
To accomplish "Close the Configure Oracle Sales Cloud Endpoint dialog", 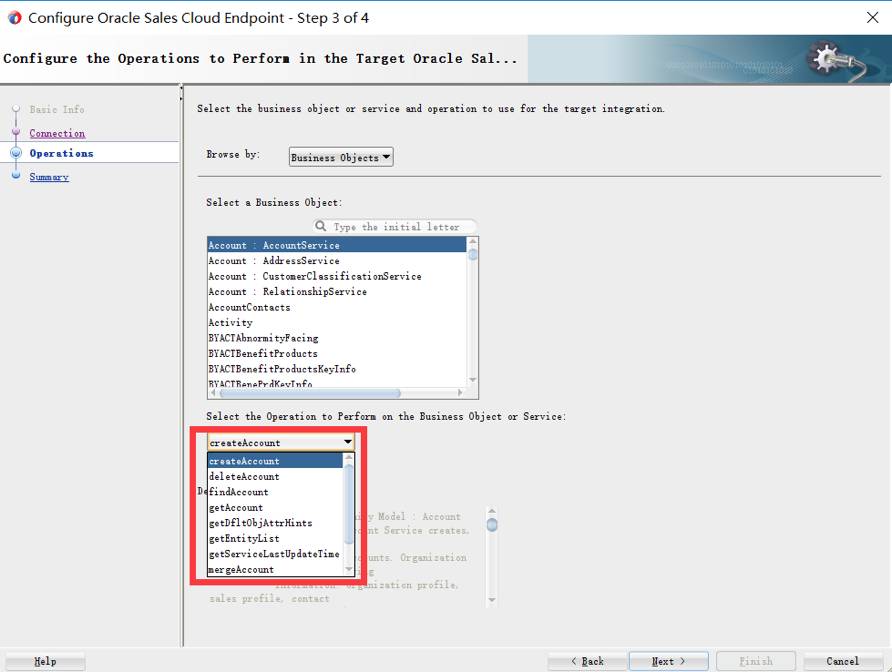I will point(873,18).
